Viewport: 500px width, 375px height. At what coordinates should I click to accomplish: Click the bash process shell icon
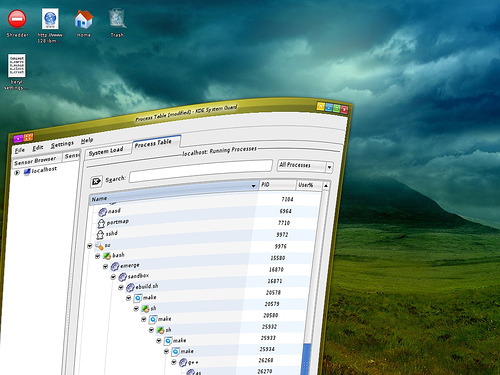point(107,256)
